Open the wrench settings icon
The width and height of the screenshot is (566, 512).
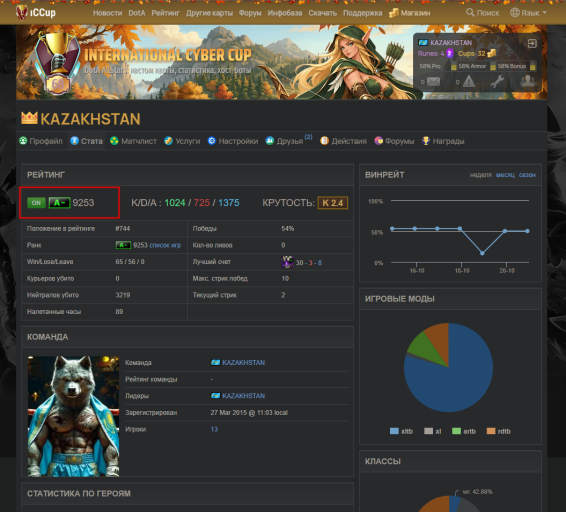pos(497,82)
